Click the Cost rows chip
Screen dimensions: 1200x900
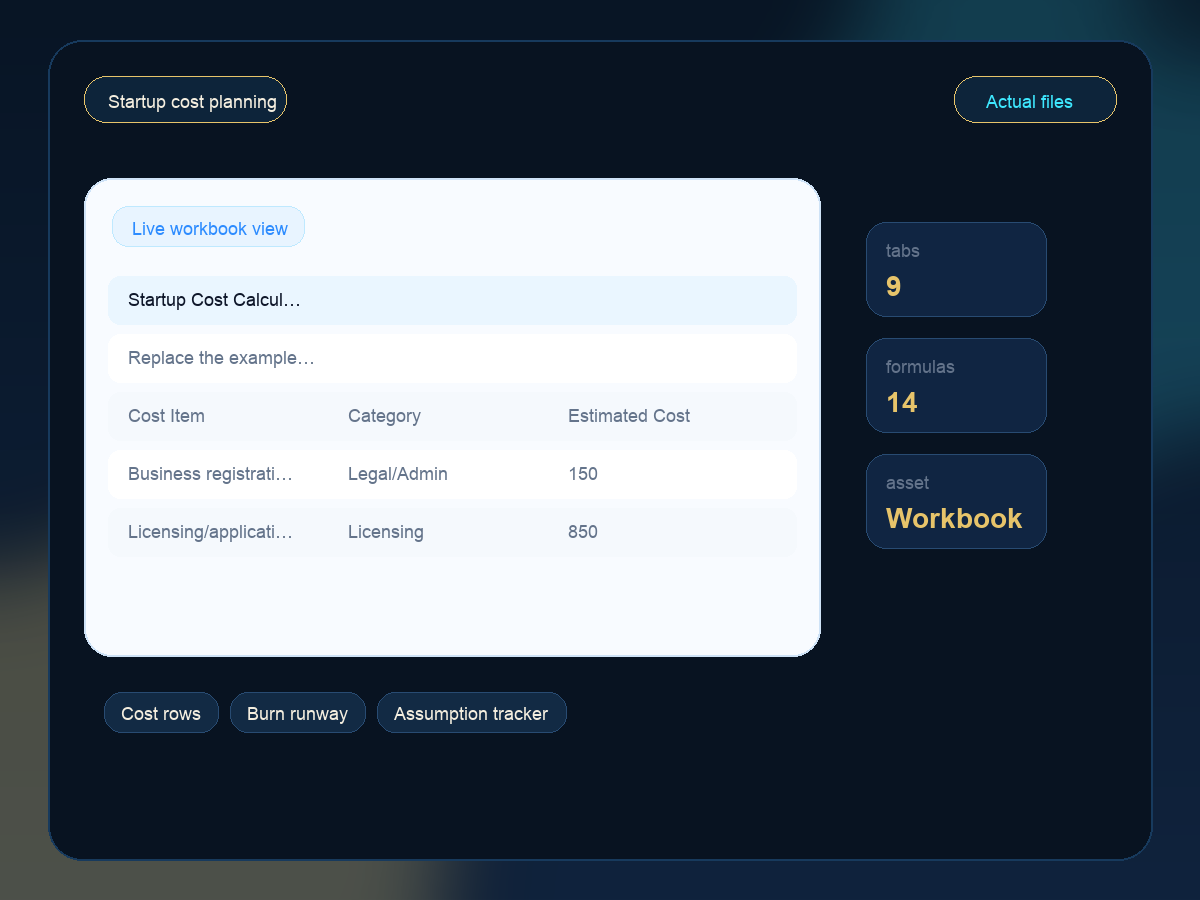[x=161, y=713]
